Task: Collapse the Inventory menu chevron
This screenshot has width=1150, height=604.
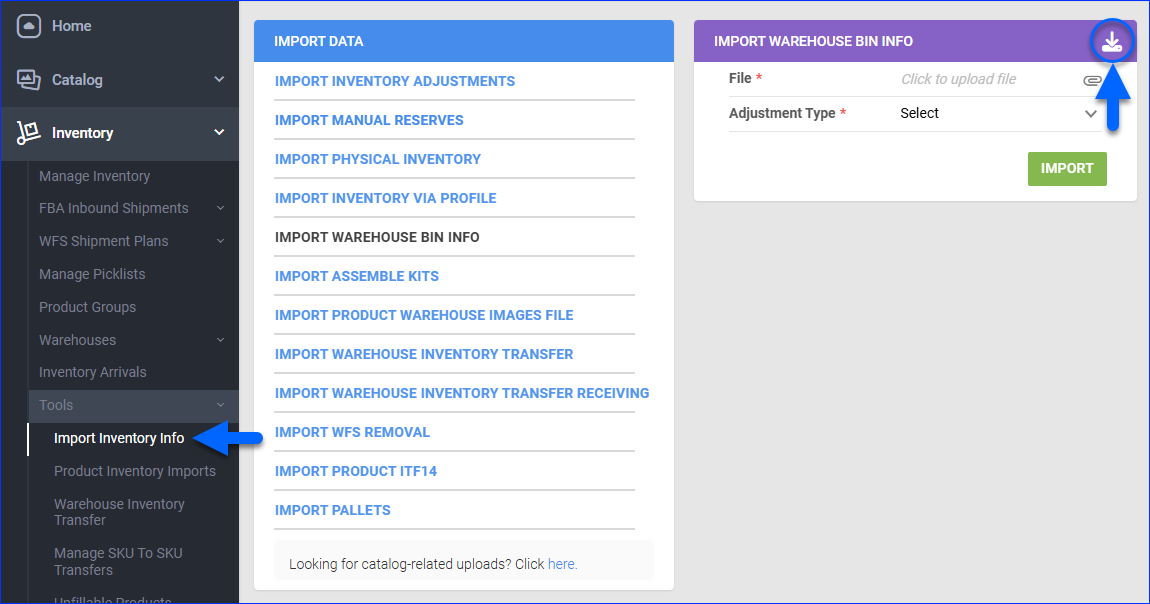Action: [x=219, y=133]
